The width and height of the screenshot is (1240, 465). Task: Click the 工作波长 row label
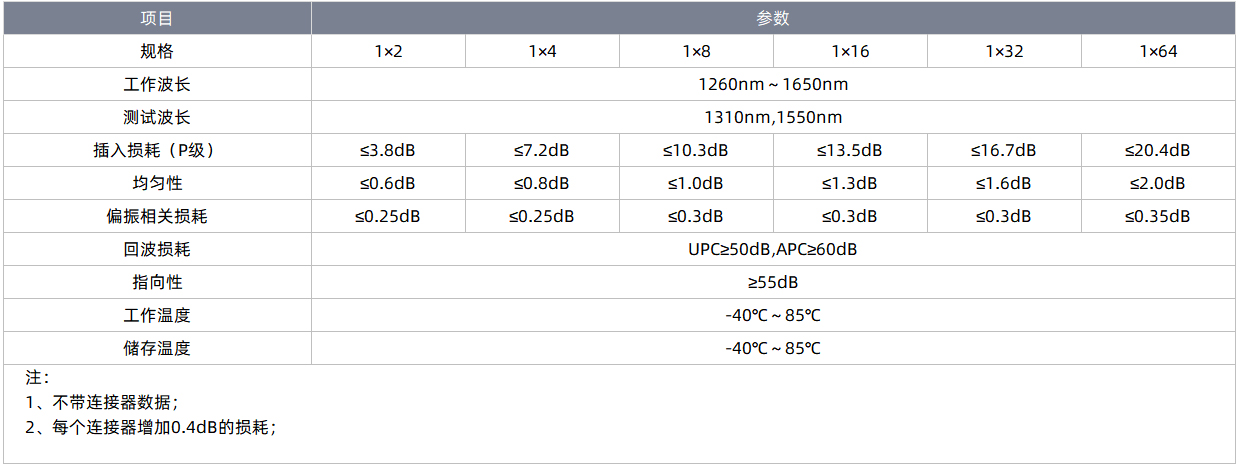tap(157, 84)
